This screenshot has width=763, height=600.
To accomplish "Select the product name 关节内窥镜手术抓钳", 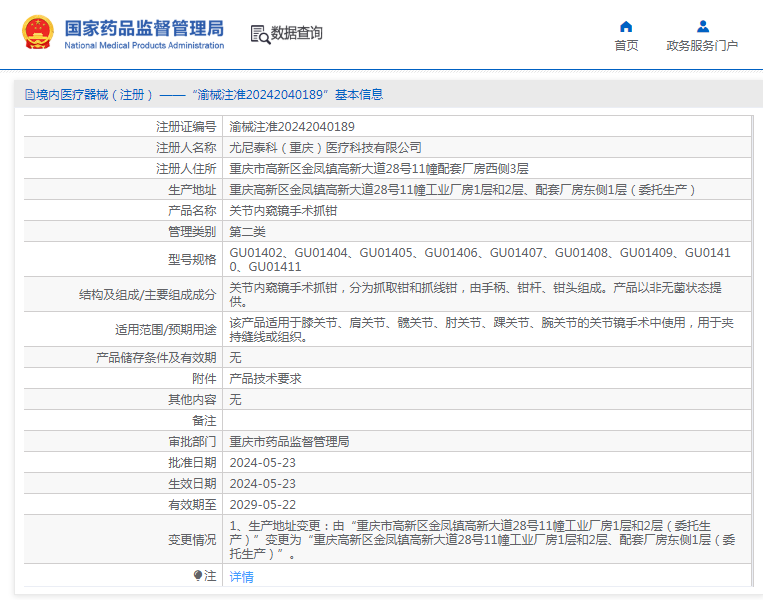I will tap(283, 211).
